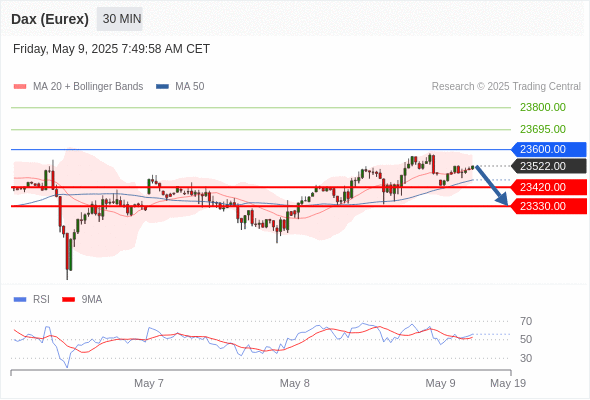Select the blue 23600.00 pivot price tag

[x=549, y=149]
